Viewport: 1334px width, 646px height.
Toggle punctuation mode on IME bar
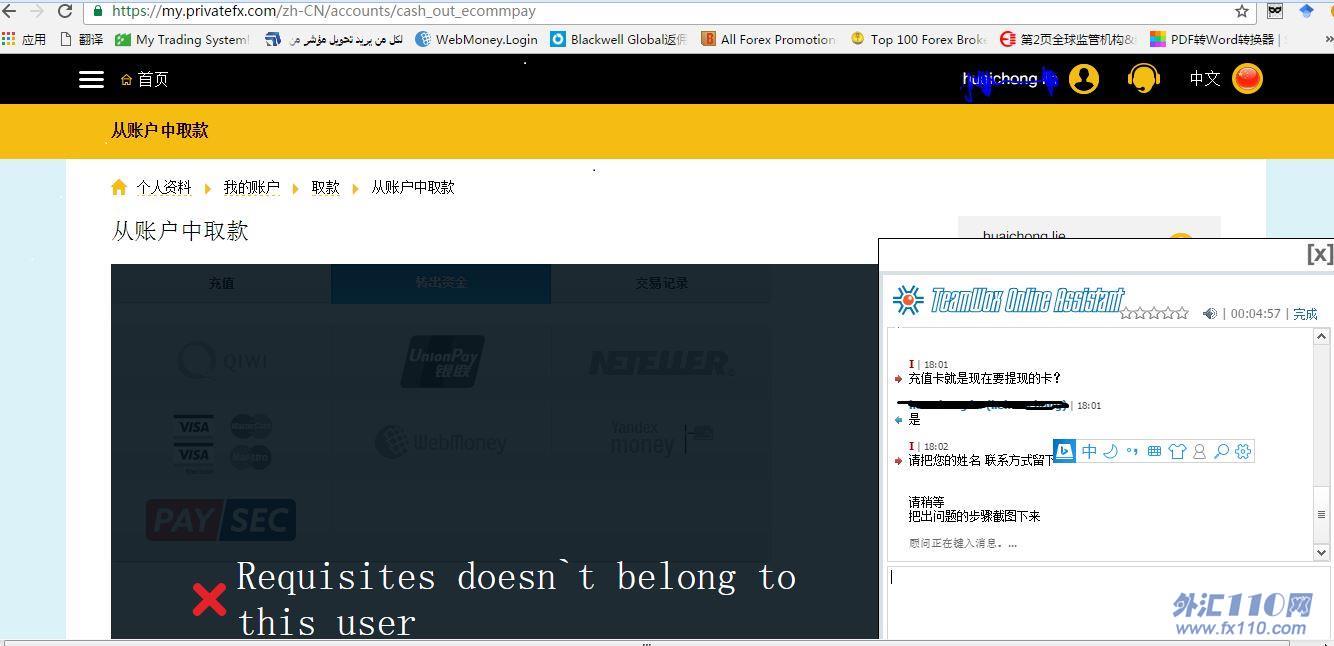(x=1132, y=451)
